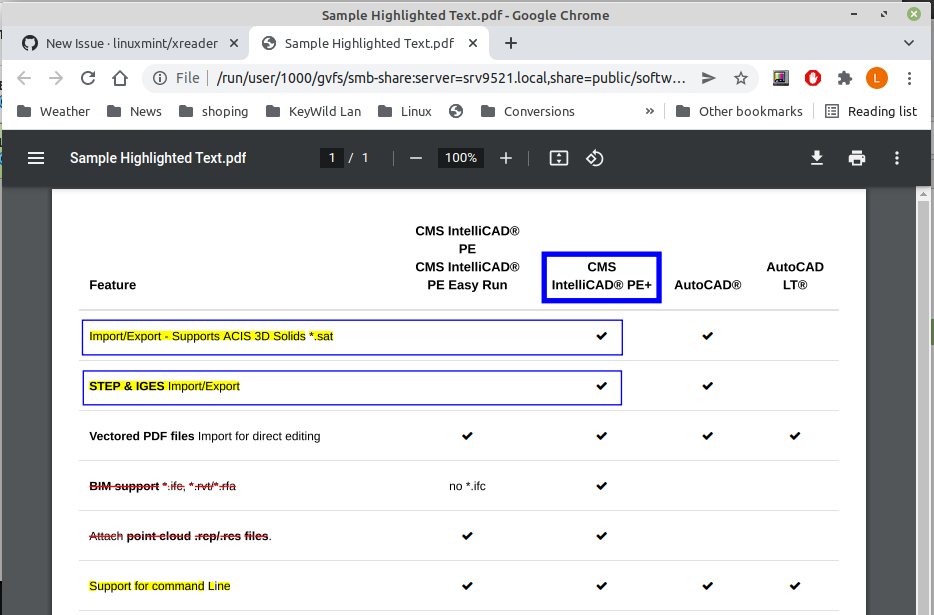Expand hidden bookmarks with double chevron

tap(649, 111)
